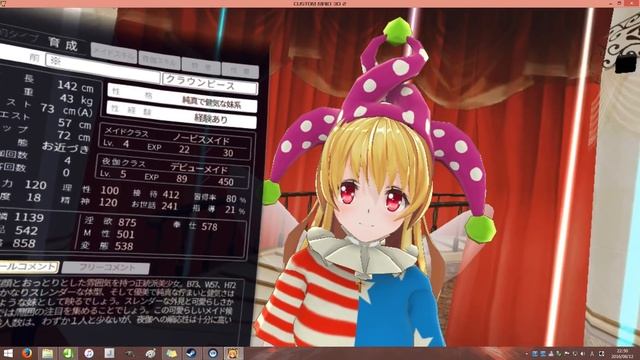Image resolution: width=640 pixels, height=360 pixels.
Task: Open the blue circular taskbar app
Action: click(212, 353)
